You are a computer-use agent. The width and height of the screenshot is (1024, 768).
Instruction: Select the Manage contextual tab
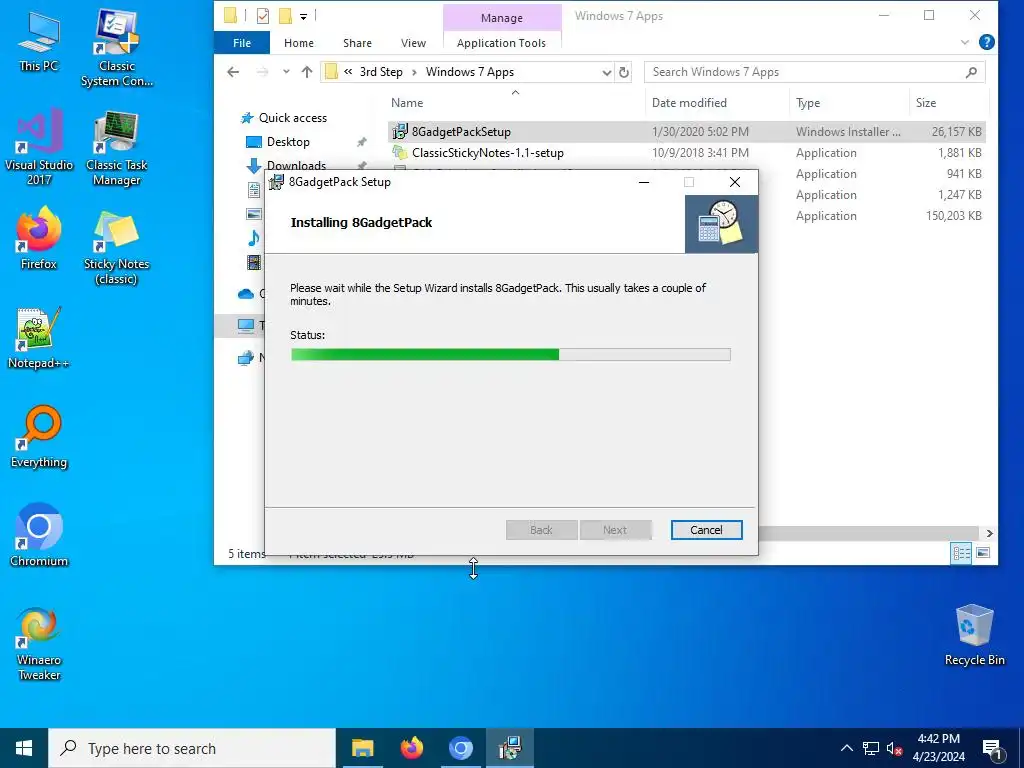coord(502,18)
